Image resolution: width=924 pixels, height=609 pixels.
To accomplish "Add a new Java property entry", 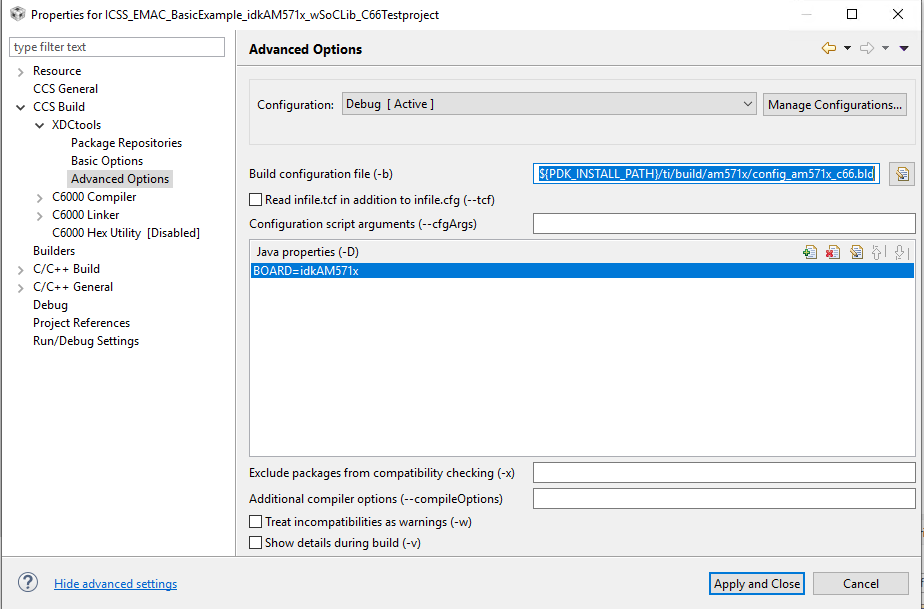I will point(810,252).
